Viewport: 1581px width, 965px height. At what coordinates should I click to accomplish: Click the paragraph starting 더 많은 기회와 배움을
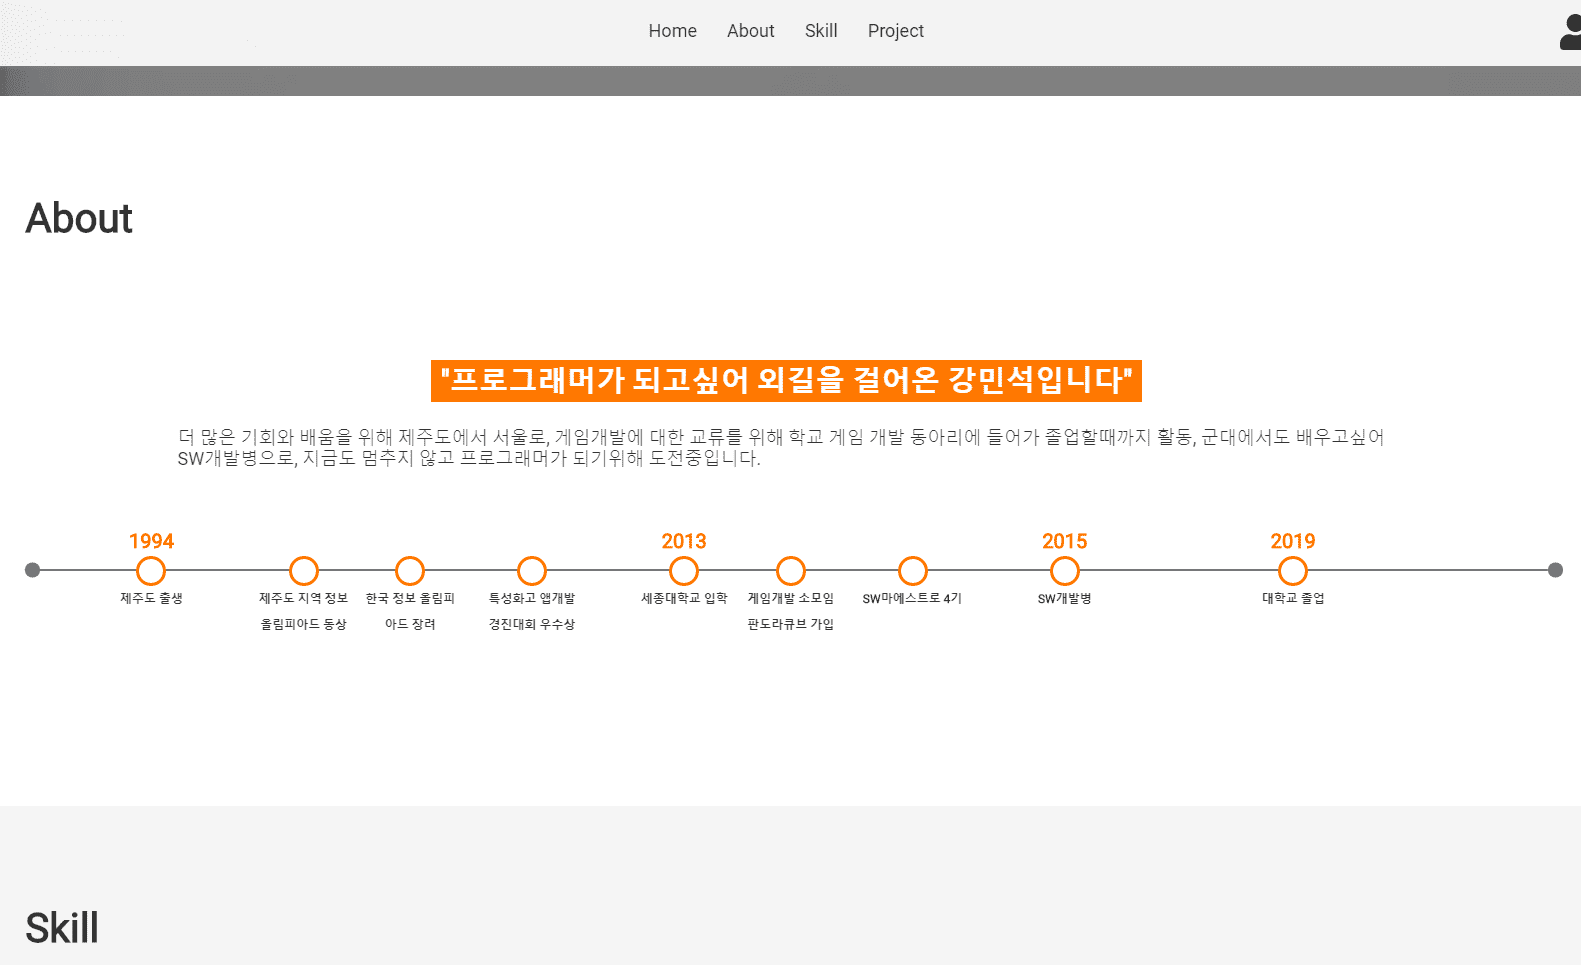point(781,448)
